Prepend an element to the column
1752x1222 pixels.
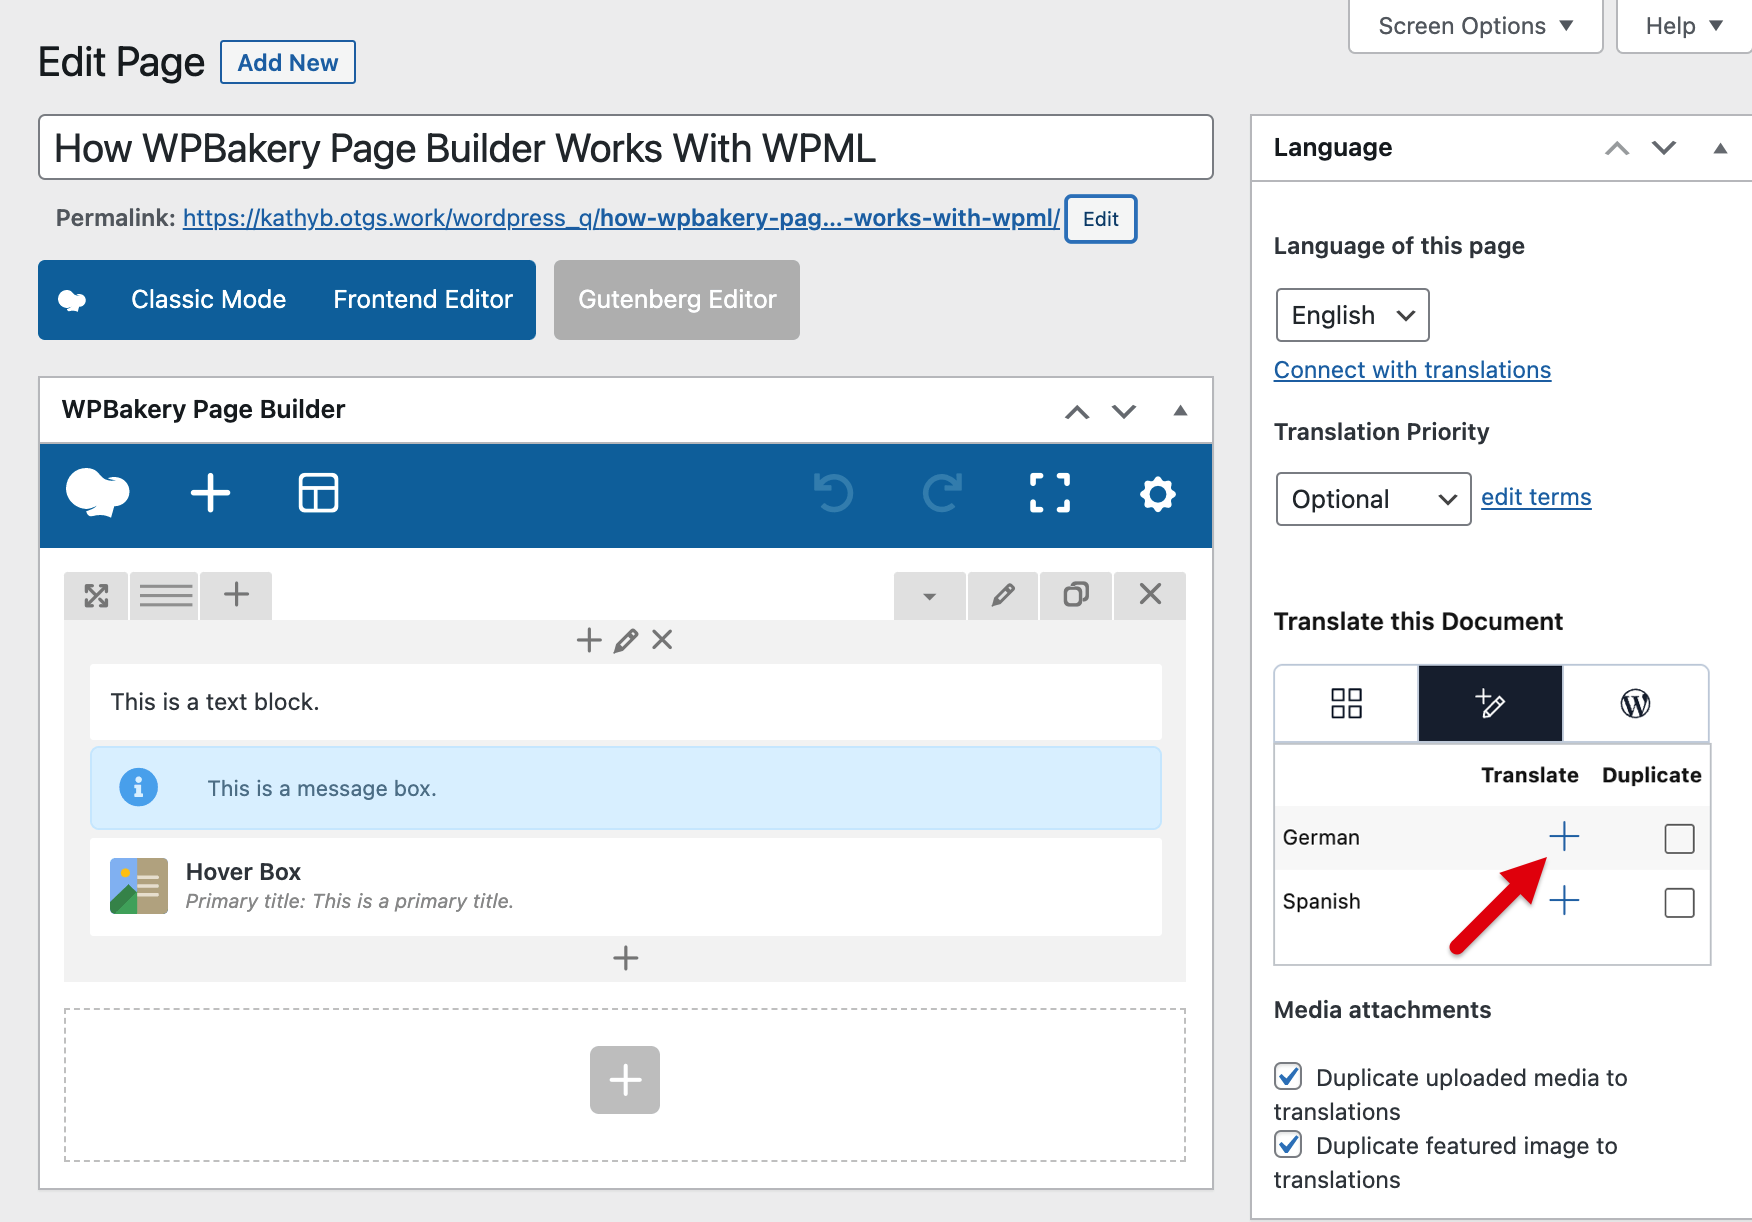point(589,640)
